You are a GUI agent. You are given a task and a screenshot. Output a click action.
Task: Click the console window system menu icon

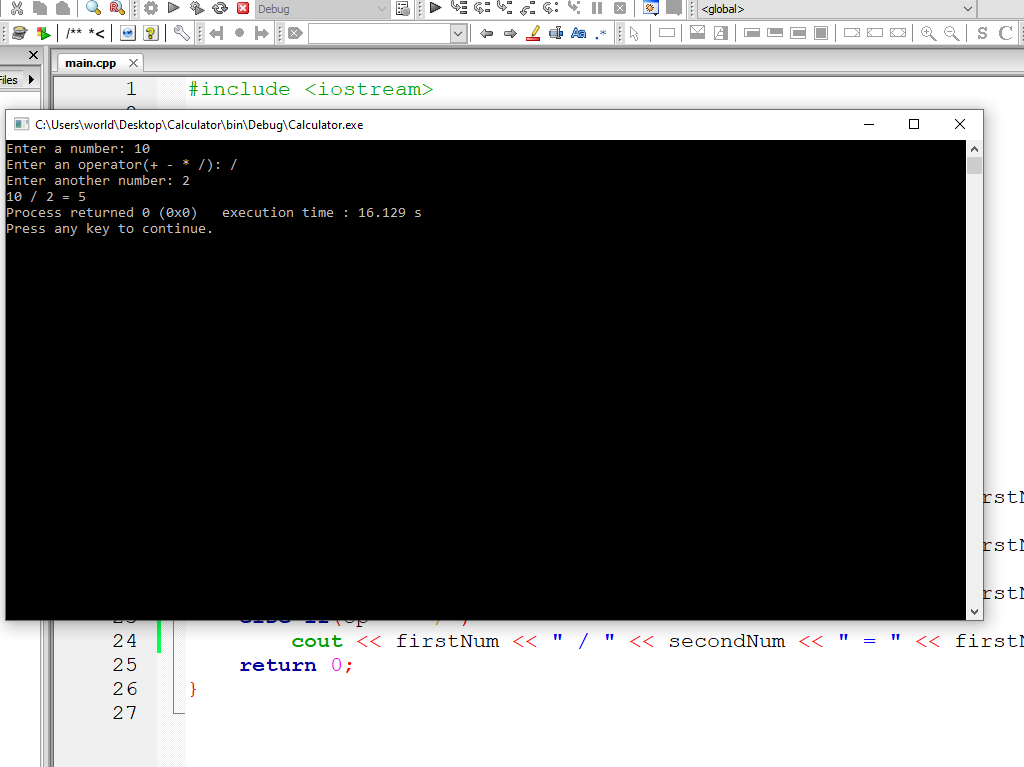(x=22, y=124)
